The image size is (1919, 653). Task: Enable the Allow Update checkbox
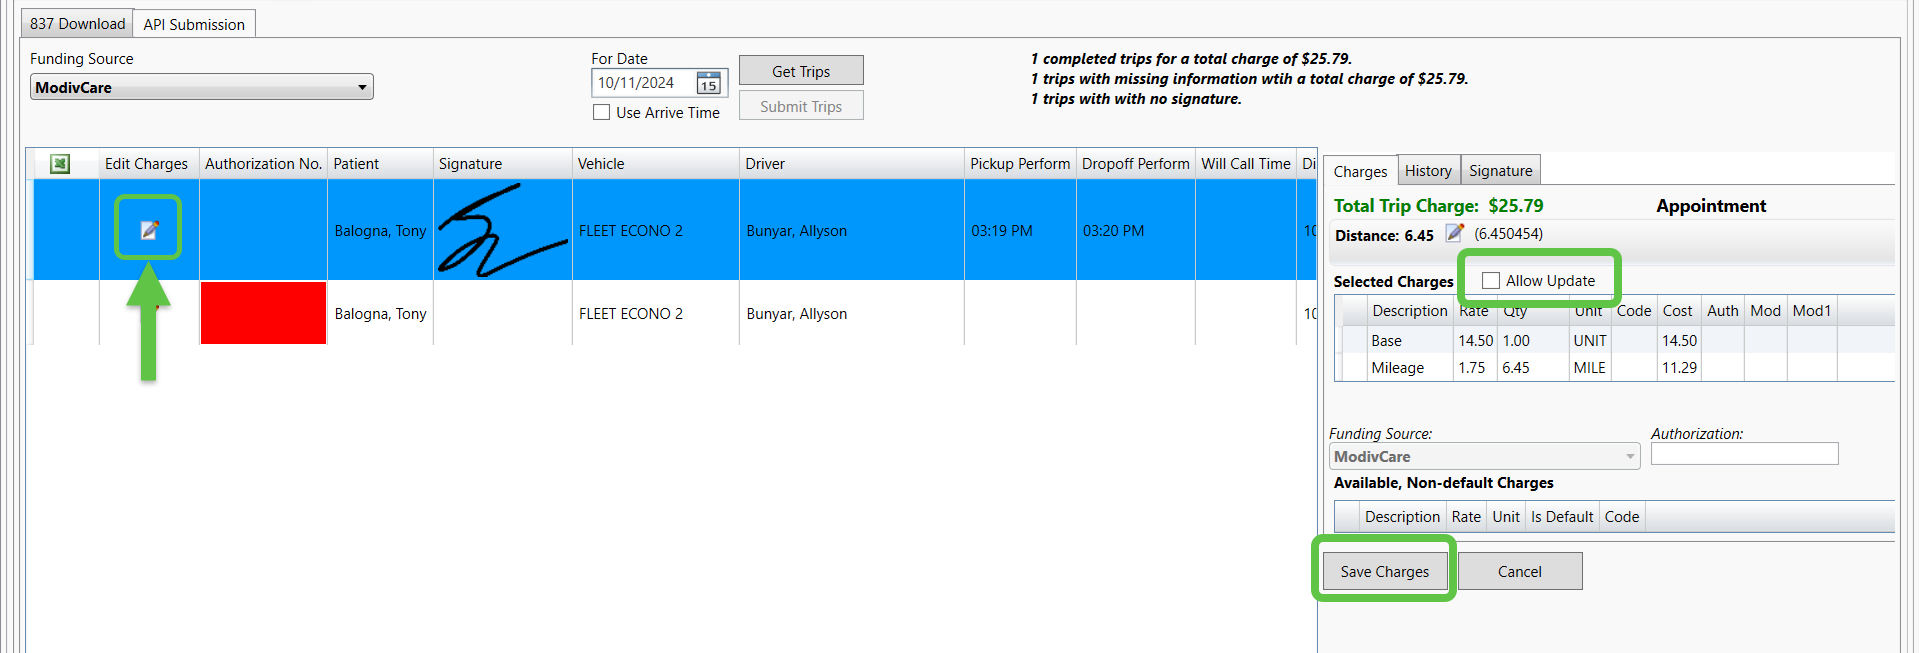pyautogui.click(x=1491, y=281)
